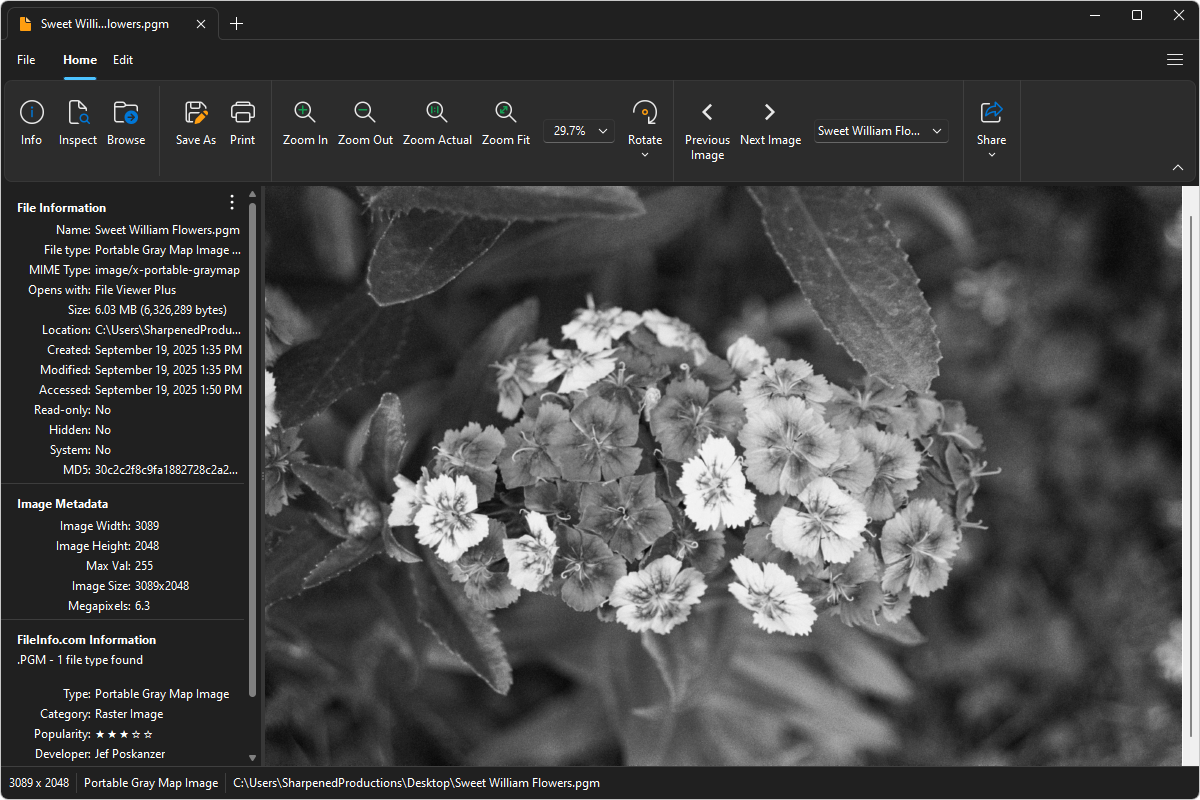Image resolution: width=1200 pixels, height=800 pixels.
Task: Click the Zoom Fit icon
Action: tap(506, 113)
